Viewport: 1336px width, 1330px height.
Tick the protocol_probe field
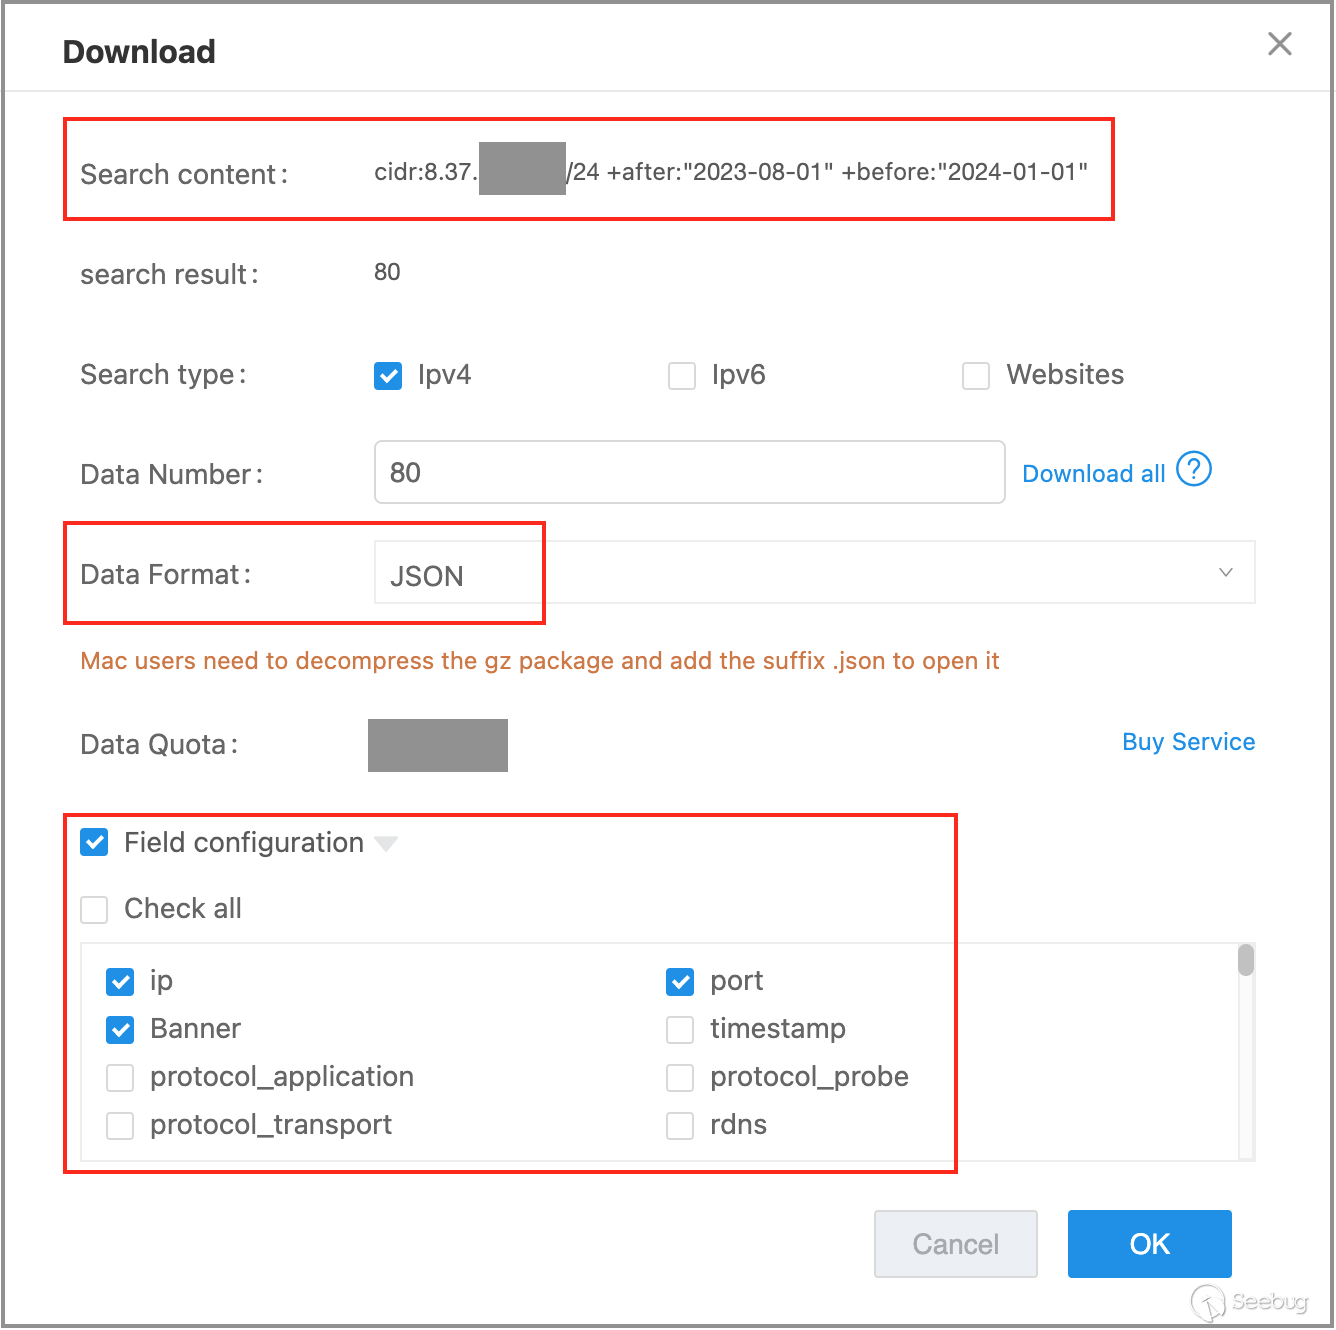pos(680,1078)
